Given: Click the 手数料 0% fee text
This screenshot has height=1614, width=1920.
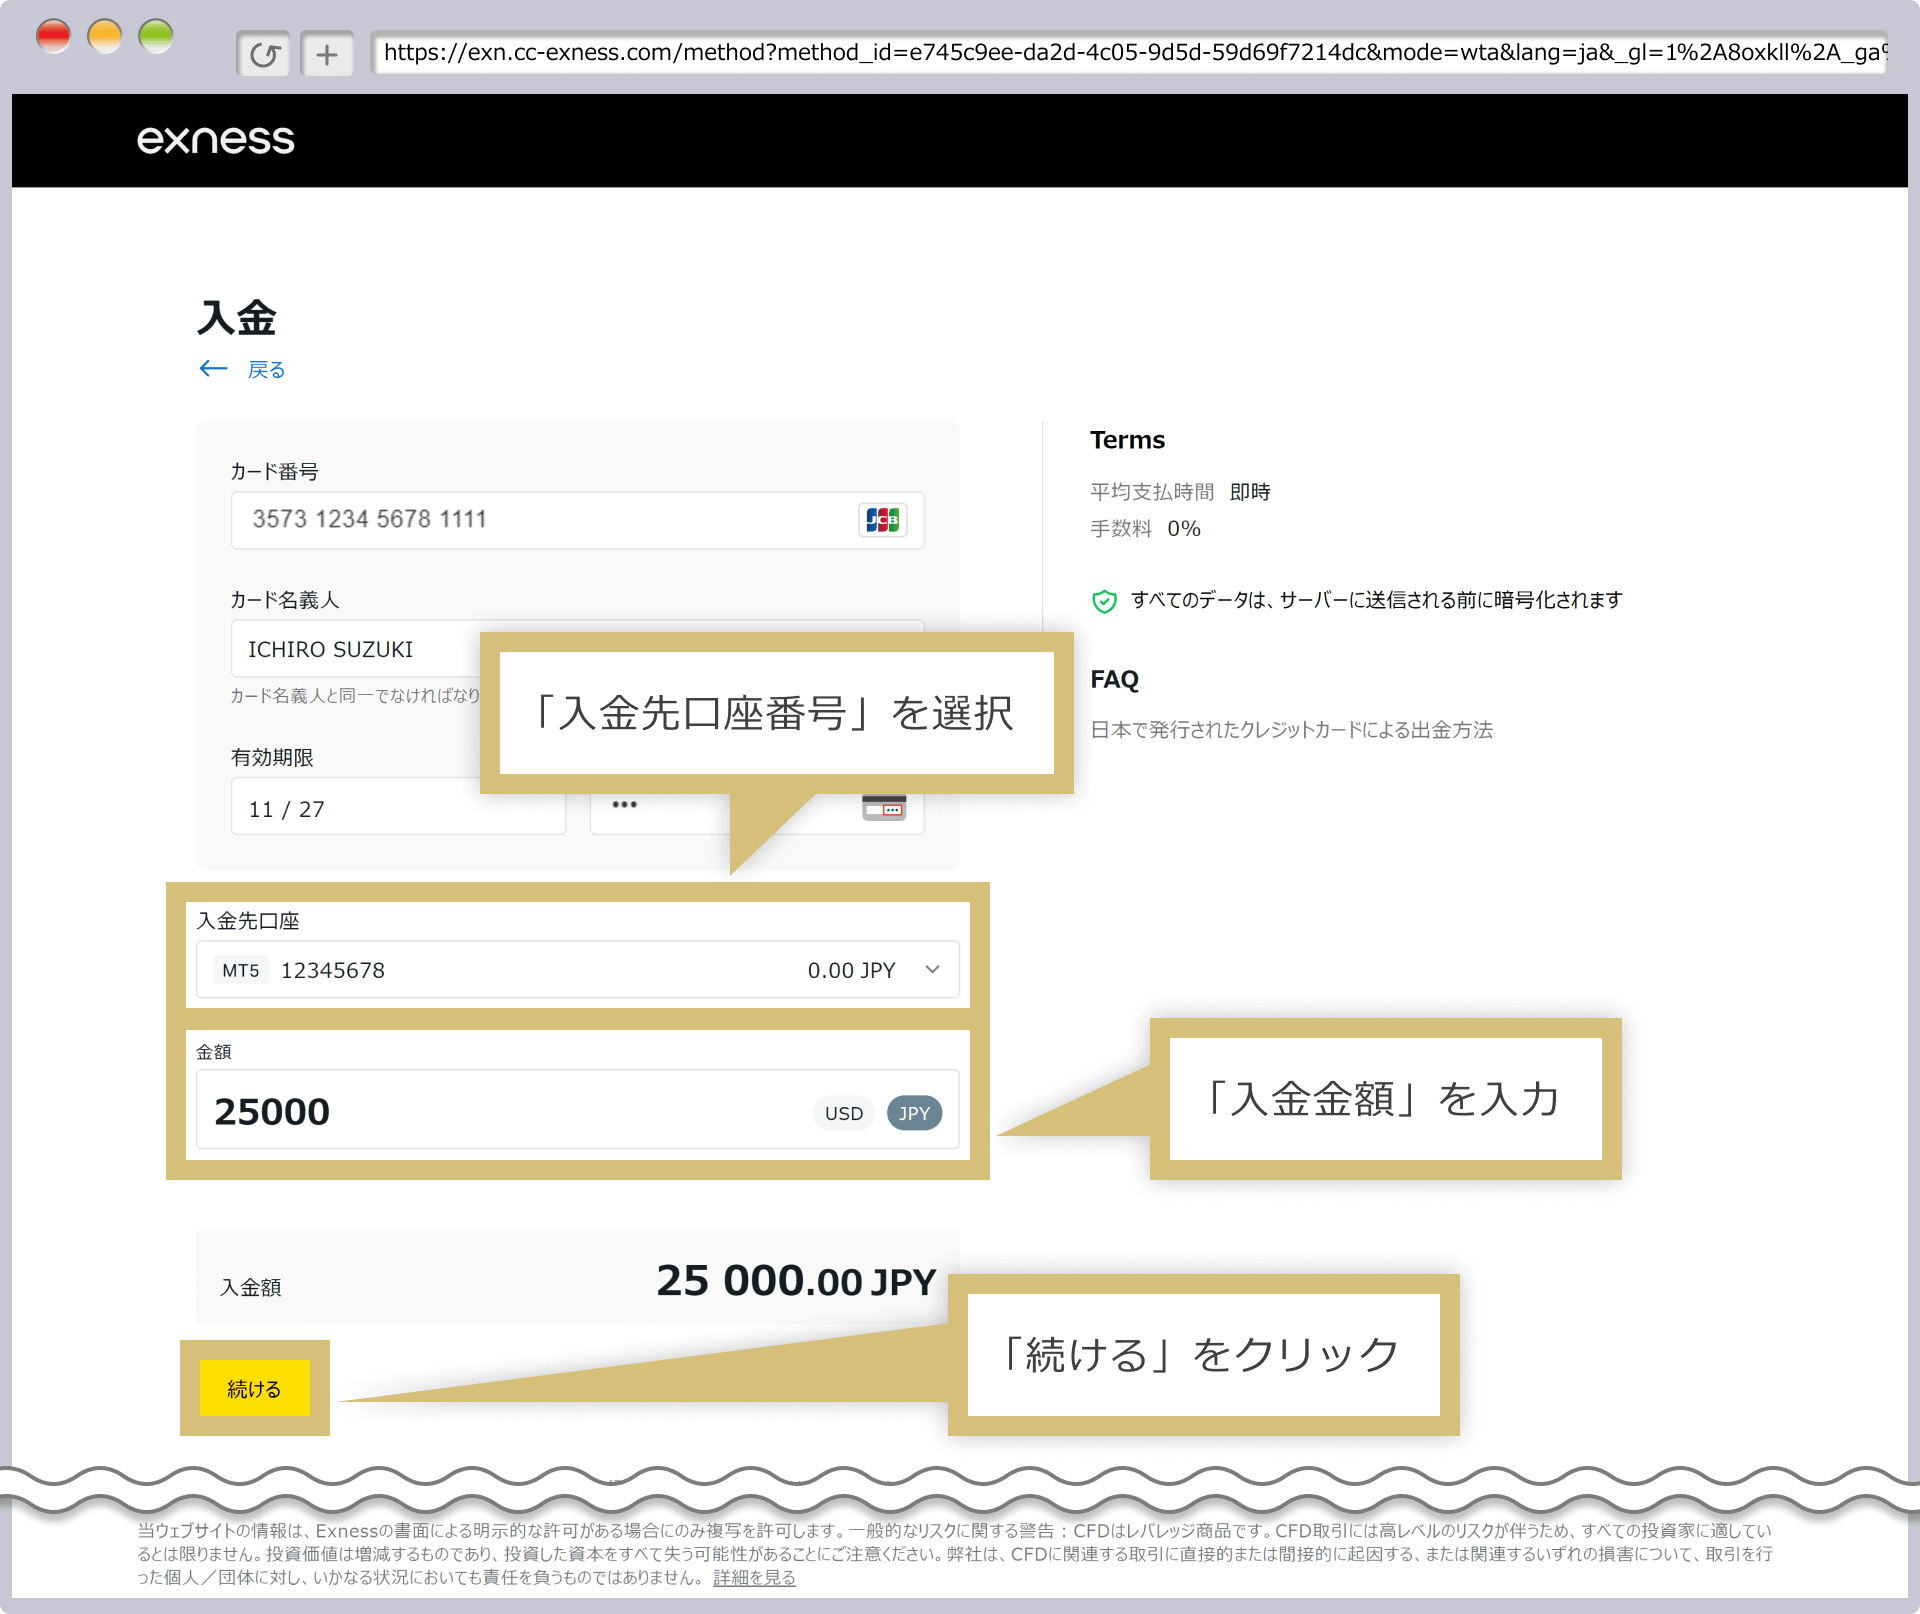Looking at the screenshot, I should 1145,528.
